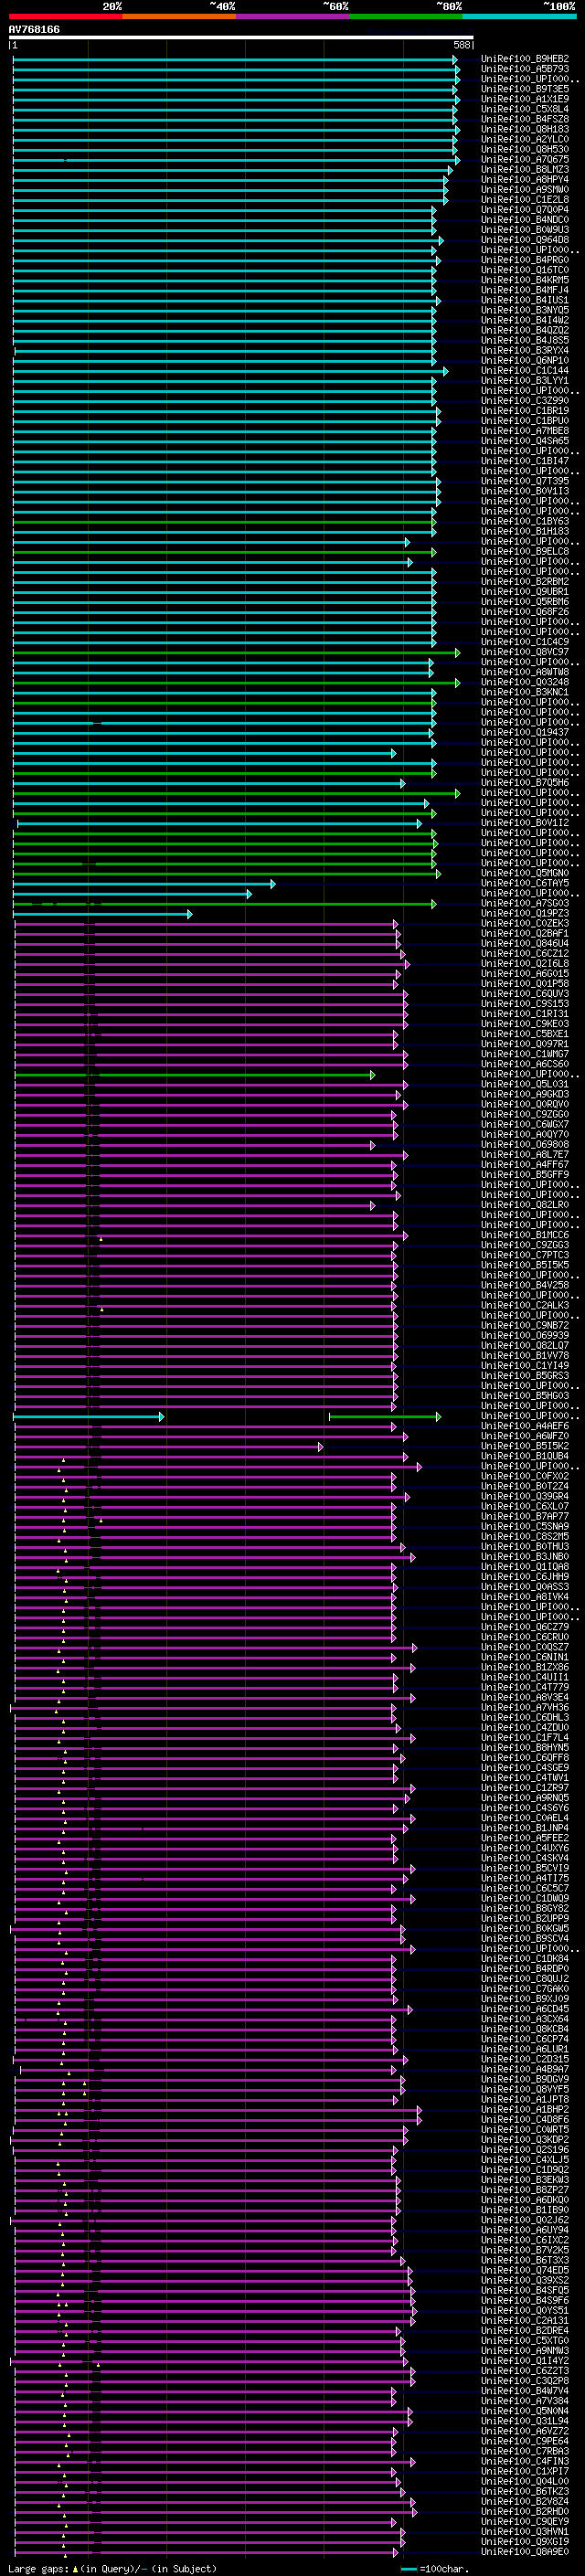Click hit label UniRef100_Q964D8
Screen dimensions: 585x2576
tap(524, 239)
